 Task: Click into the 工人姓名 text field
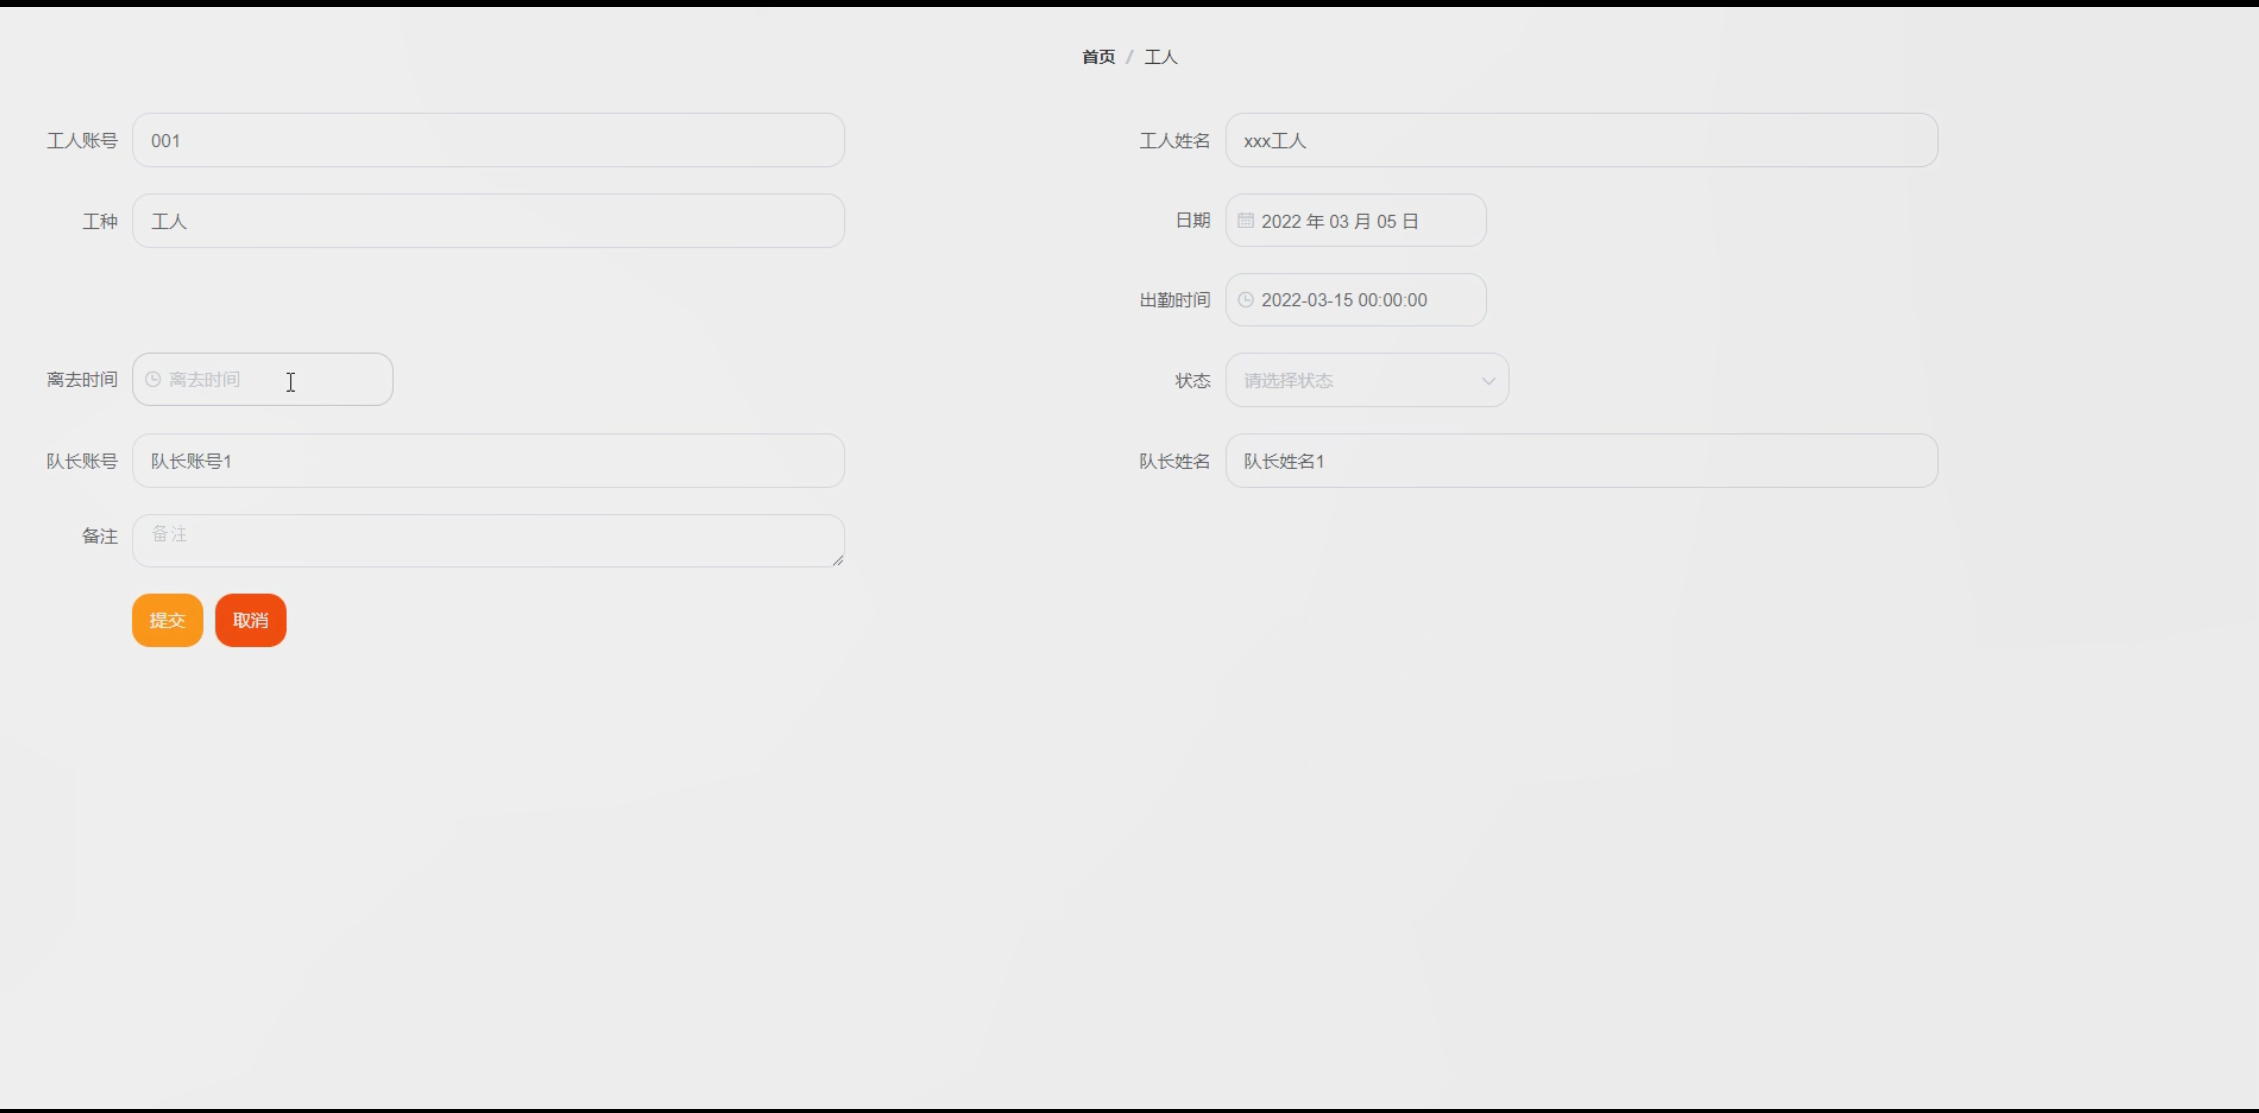point(1581,140)
